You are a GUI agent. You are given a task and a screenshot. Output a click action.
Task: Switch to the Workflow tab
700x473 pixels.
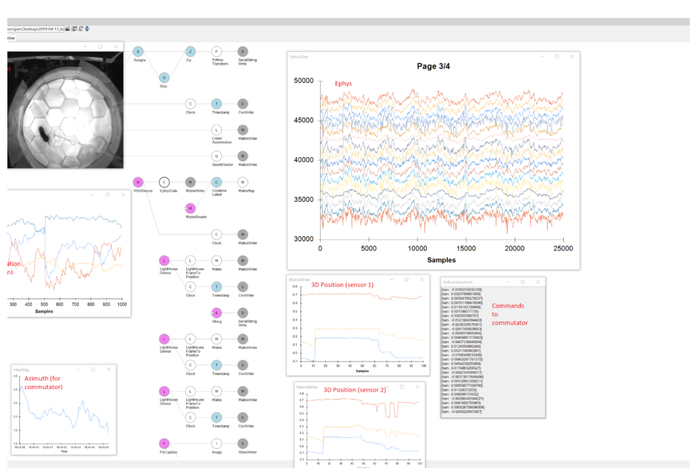pyautogui.click(x=11, y=38)
